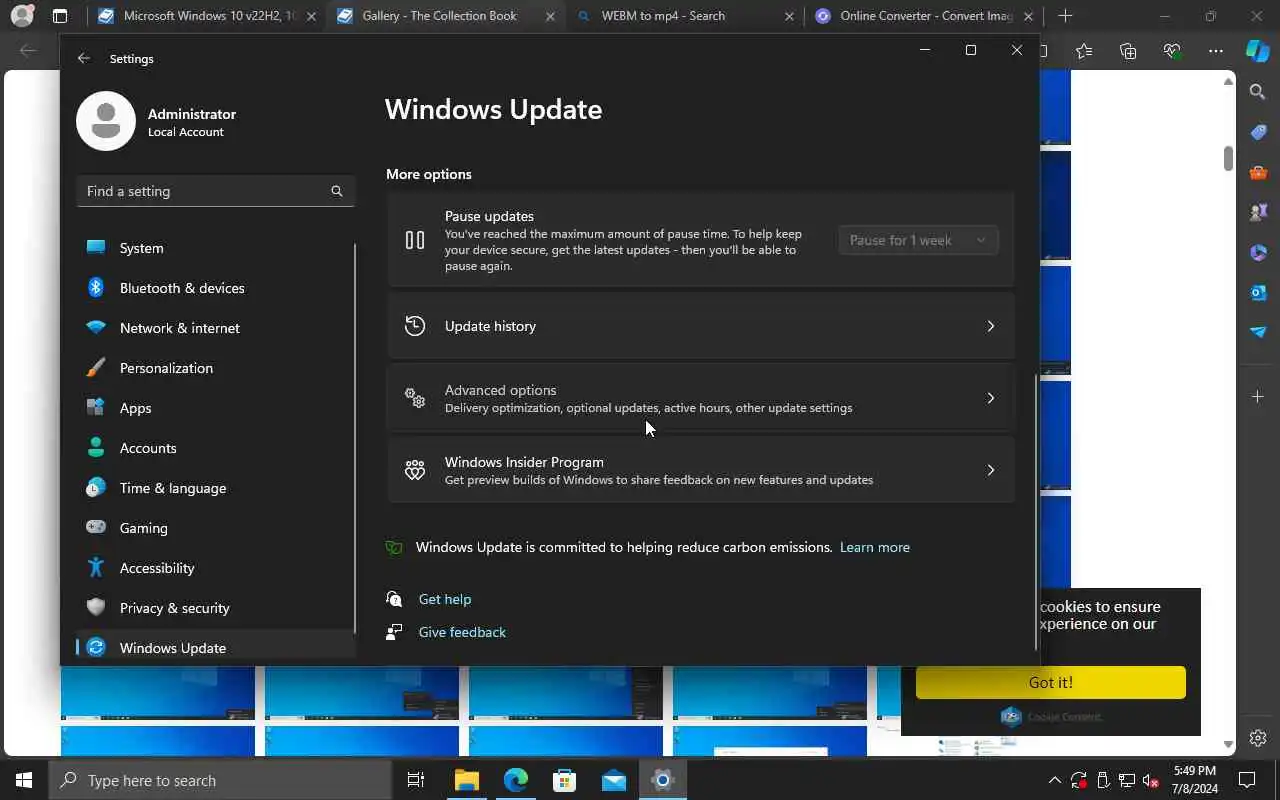Open Network & internet settings
Viewport: 1280px width, 800px height.
(x=215, y=328)
